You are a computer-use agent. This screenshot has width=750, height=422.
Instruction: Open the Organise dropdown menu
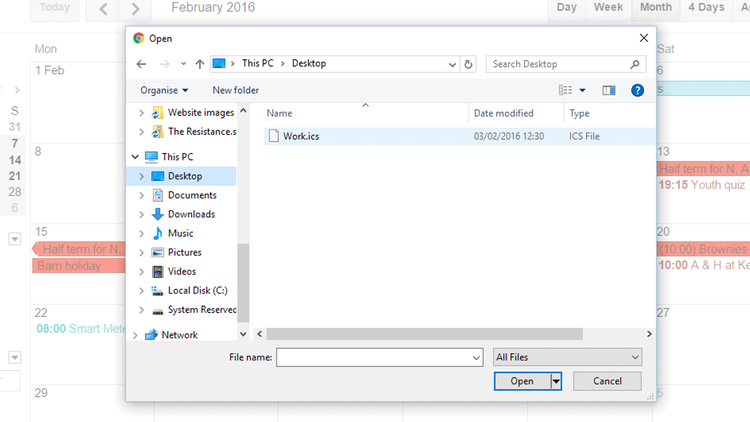164,90
